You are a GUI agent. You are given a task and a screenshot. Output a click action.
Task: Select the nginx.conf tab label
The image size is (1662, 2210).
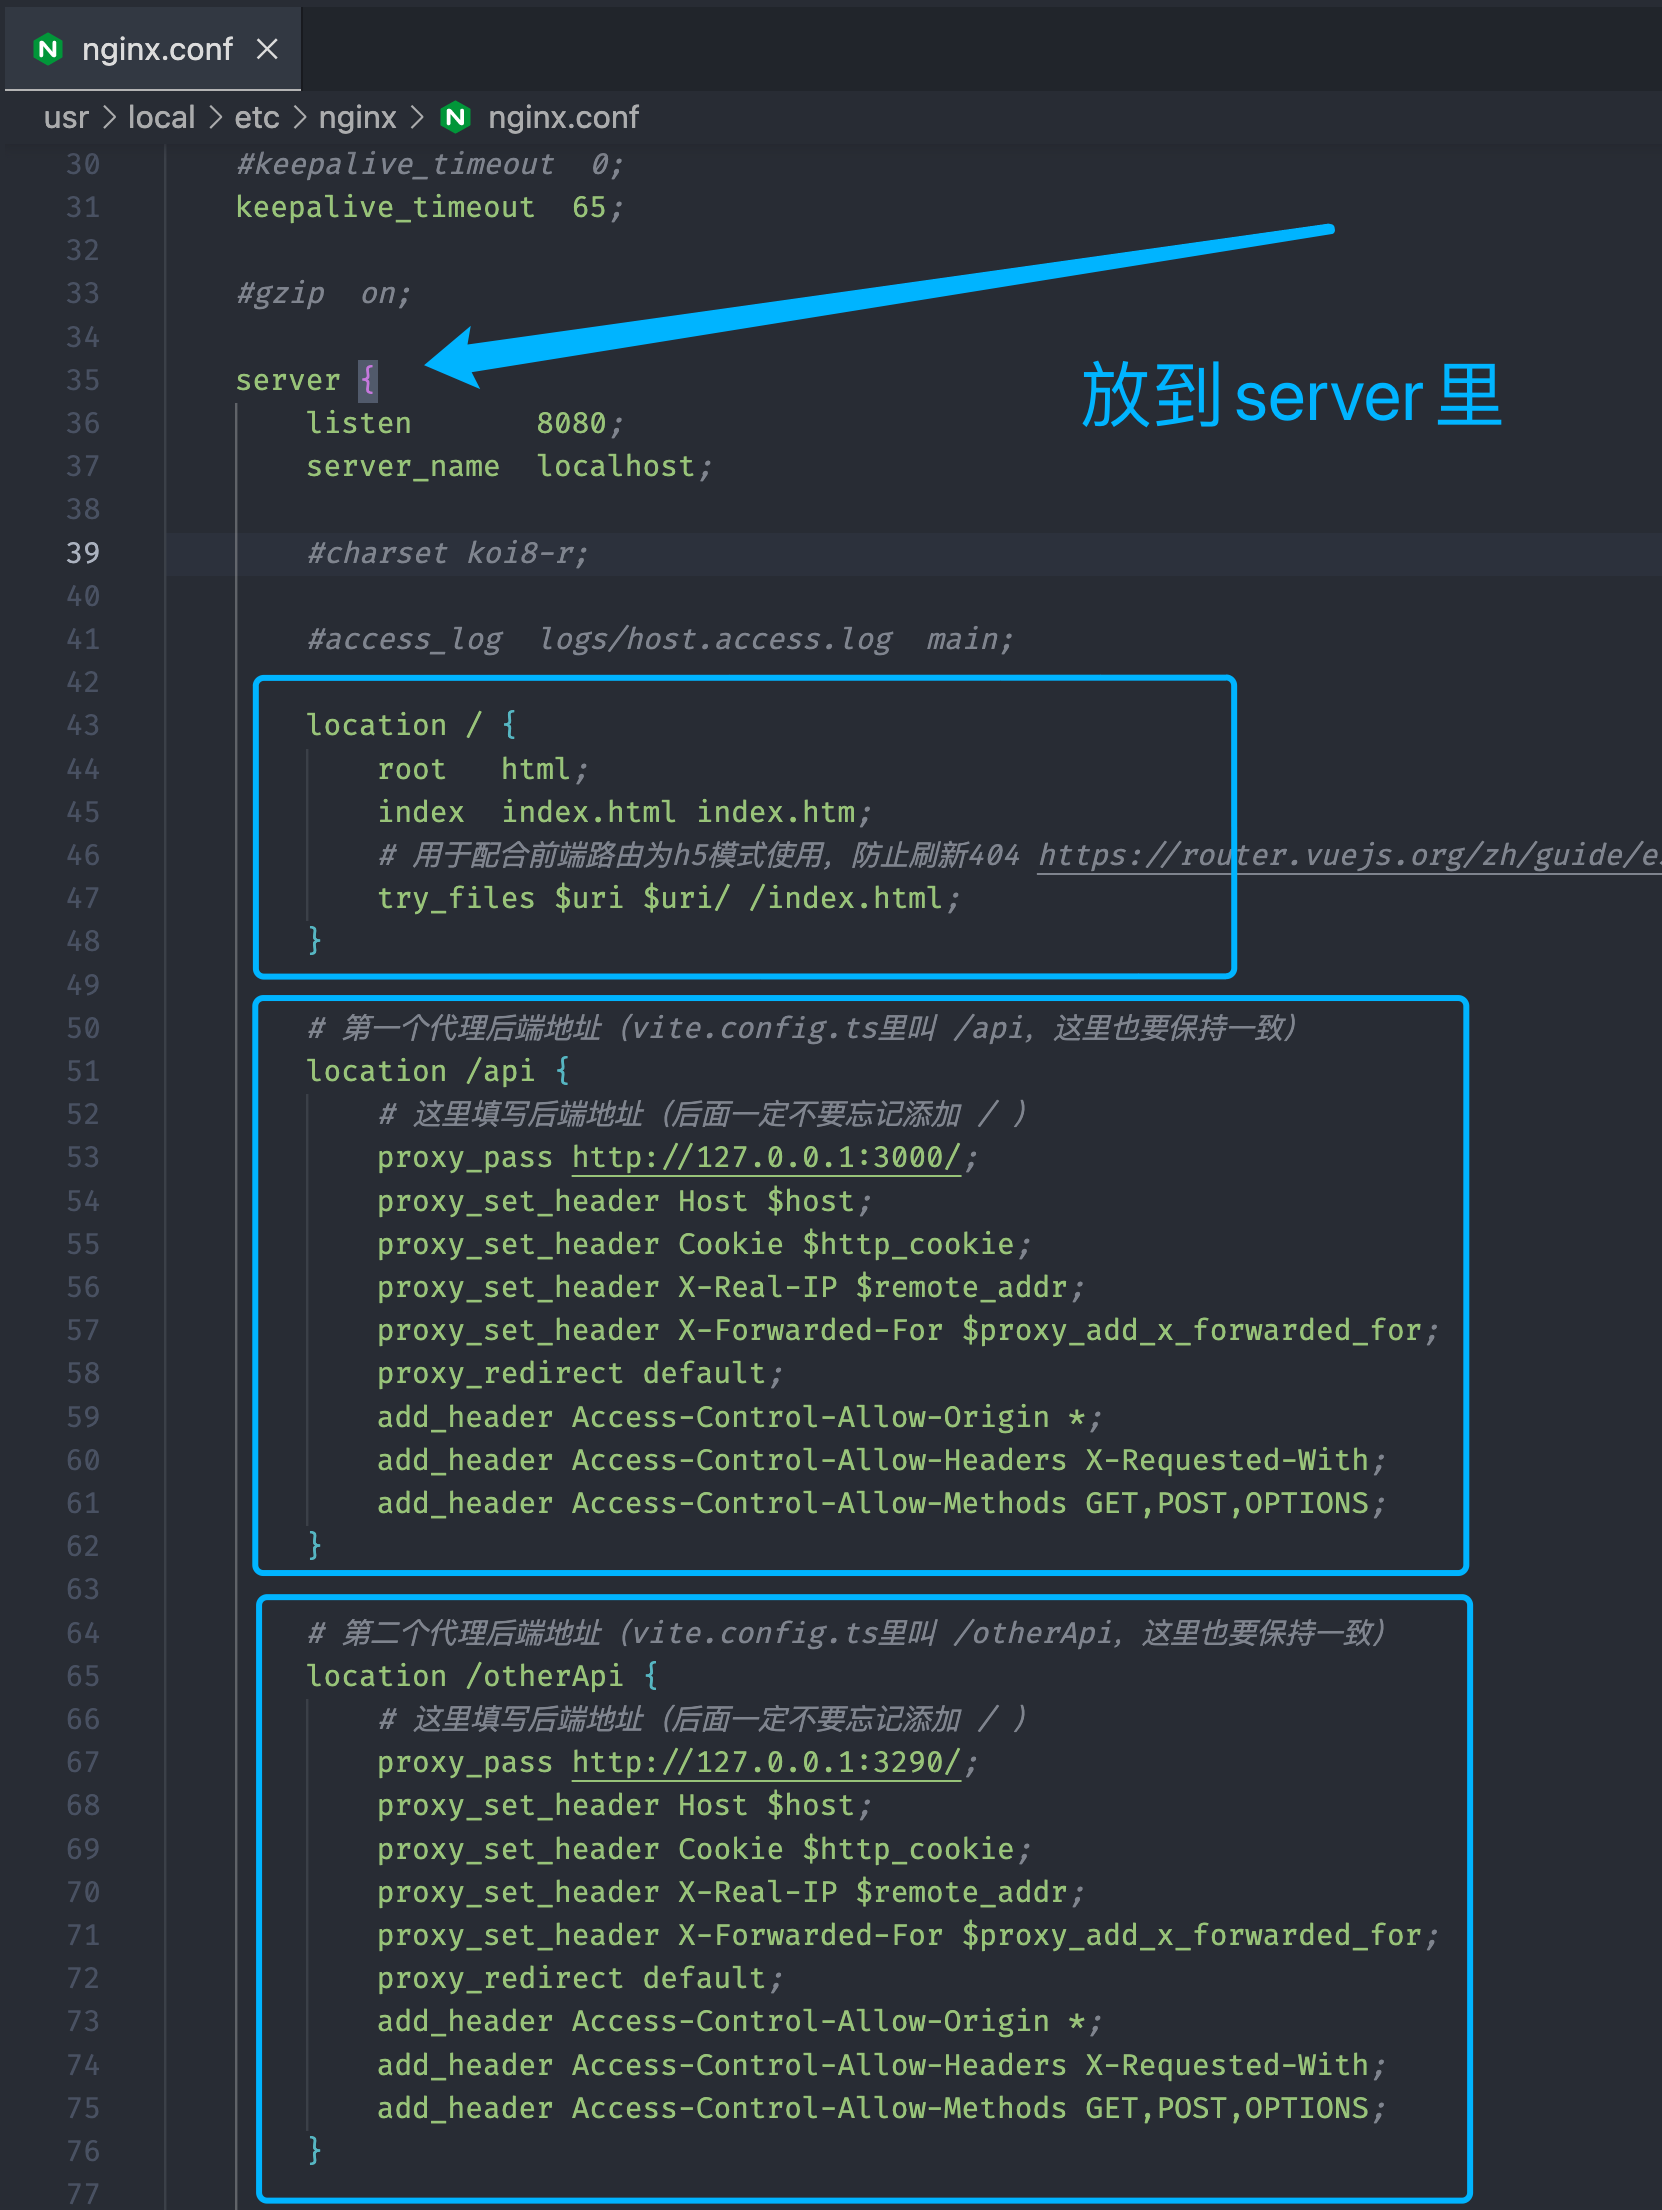click(157, 49)
